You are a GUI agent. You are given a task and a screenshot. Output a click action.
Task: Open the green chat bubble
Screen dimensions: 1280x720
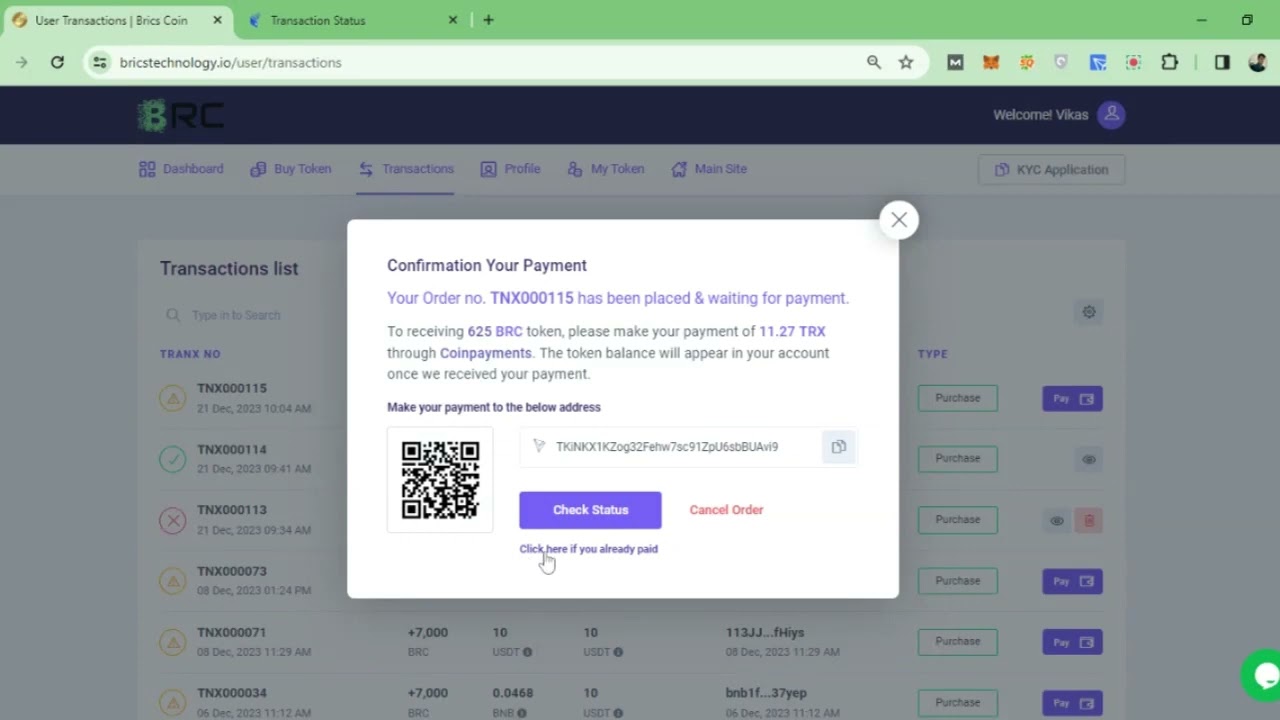[x=1262, y=675]
